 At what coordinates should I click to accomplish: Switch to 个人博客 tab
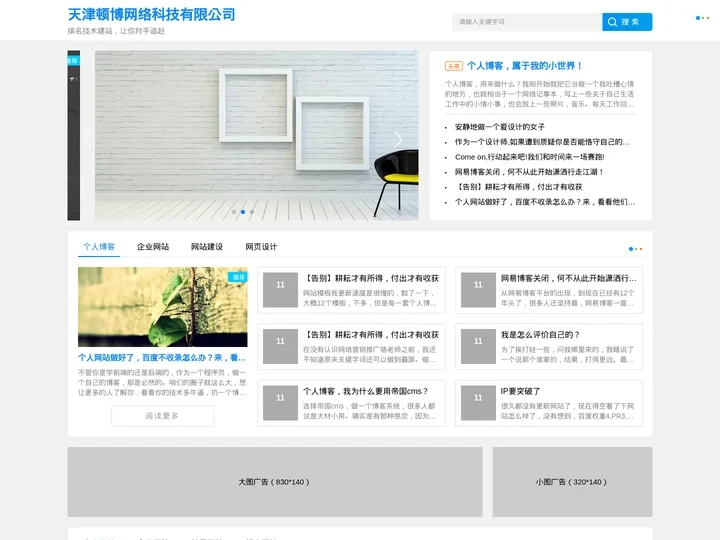[99, 247]
